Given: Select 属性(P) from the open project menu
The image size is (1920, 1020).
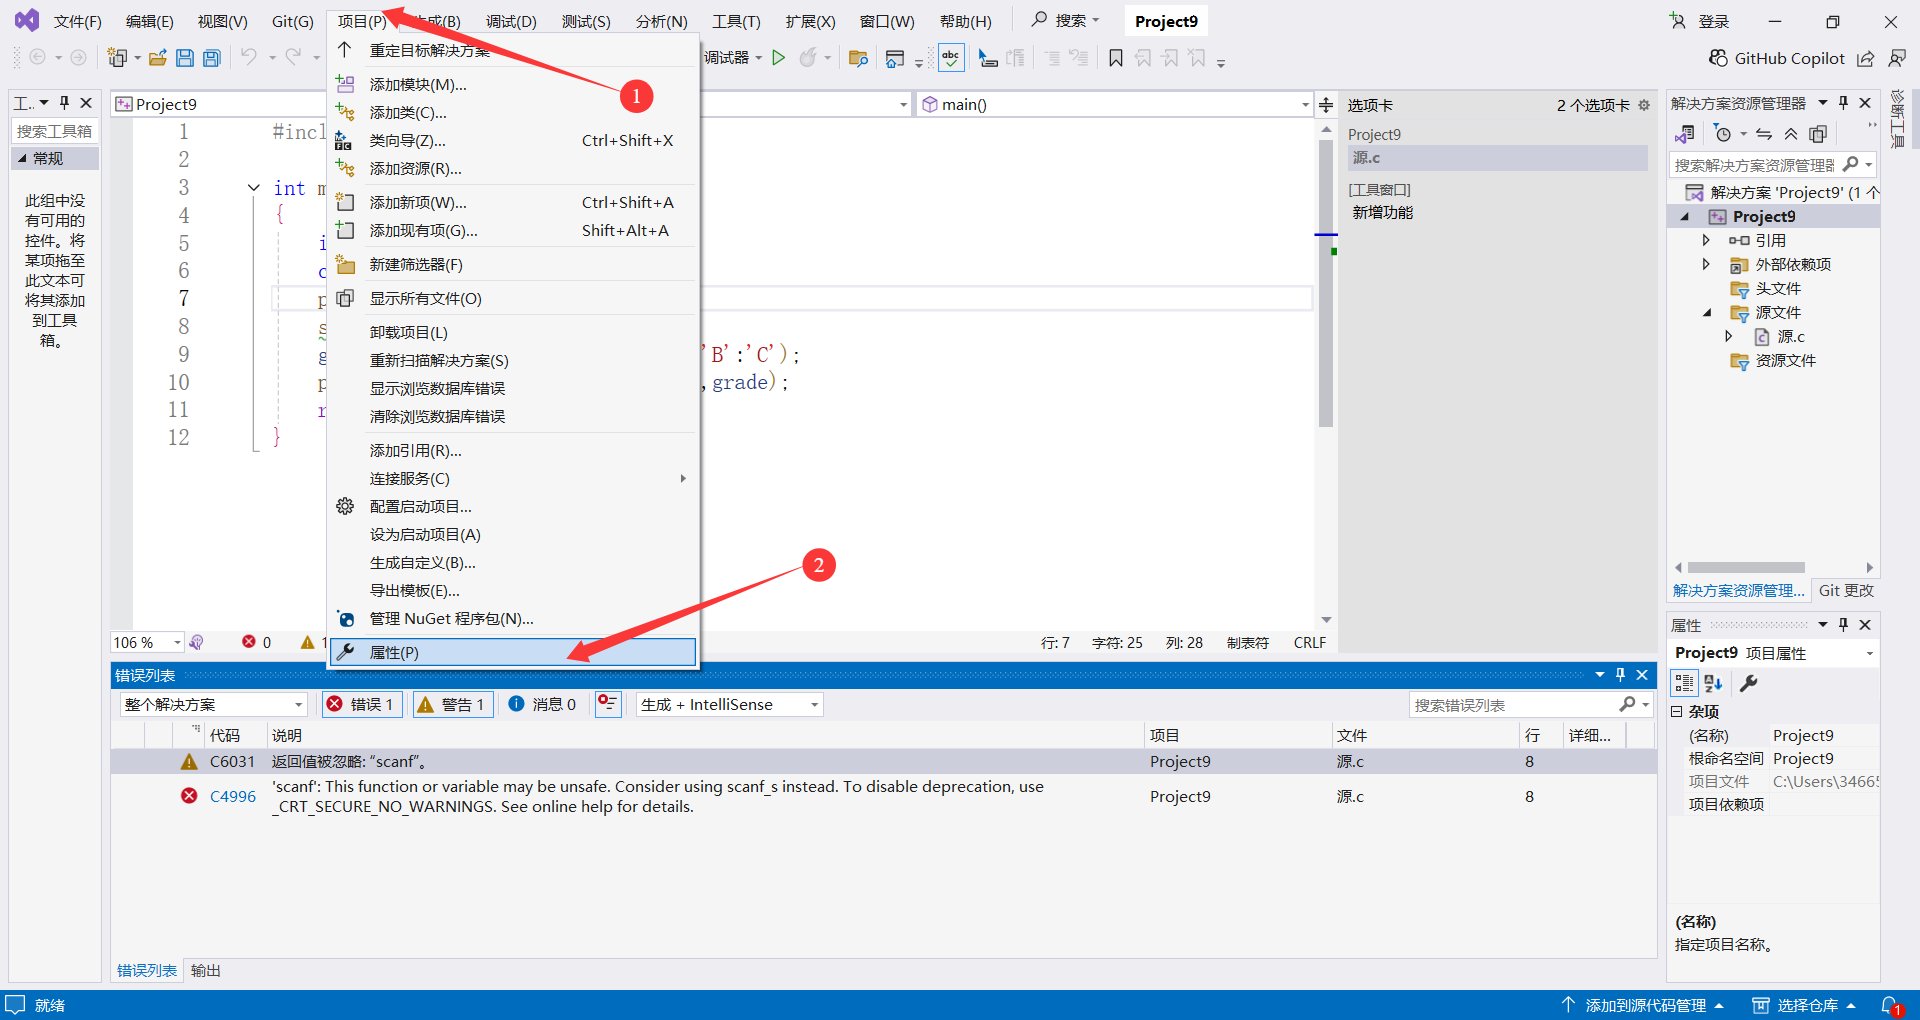Looking at the screenshot, I should point(394,652).
